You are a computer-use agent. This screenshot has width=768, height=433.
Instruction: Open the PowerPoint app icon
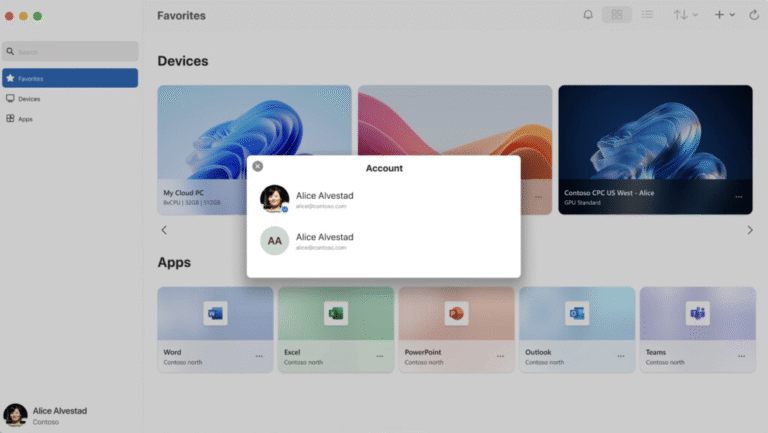[x=456, y=313]
